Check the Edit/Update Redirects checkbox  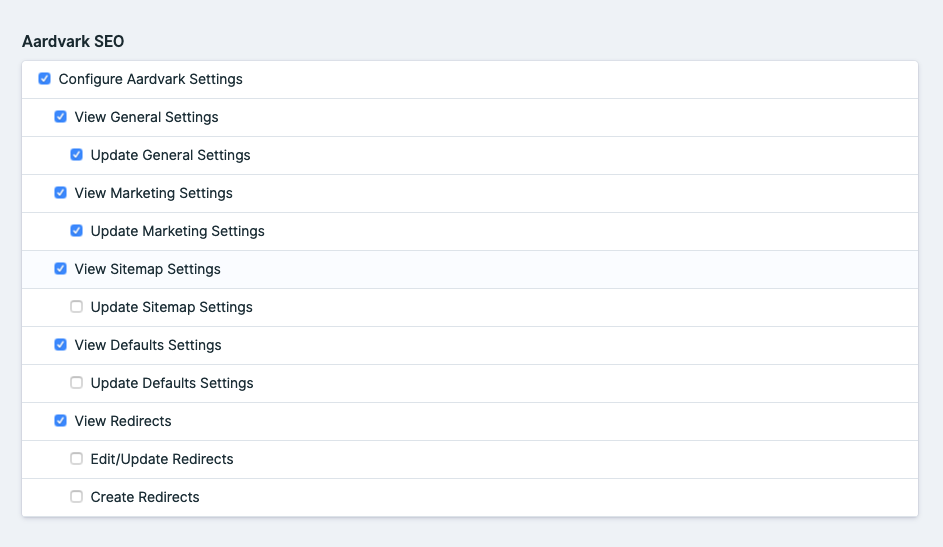[76, 459]
